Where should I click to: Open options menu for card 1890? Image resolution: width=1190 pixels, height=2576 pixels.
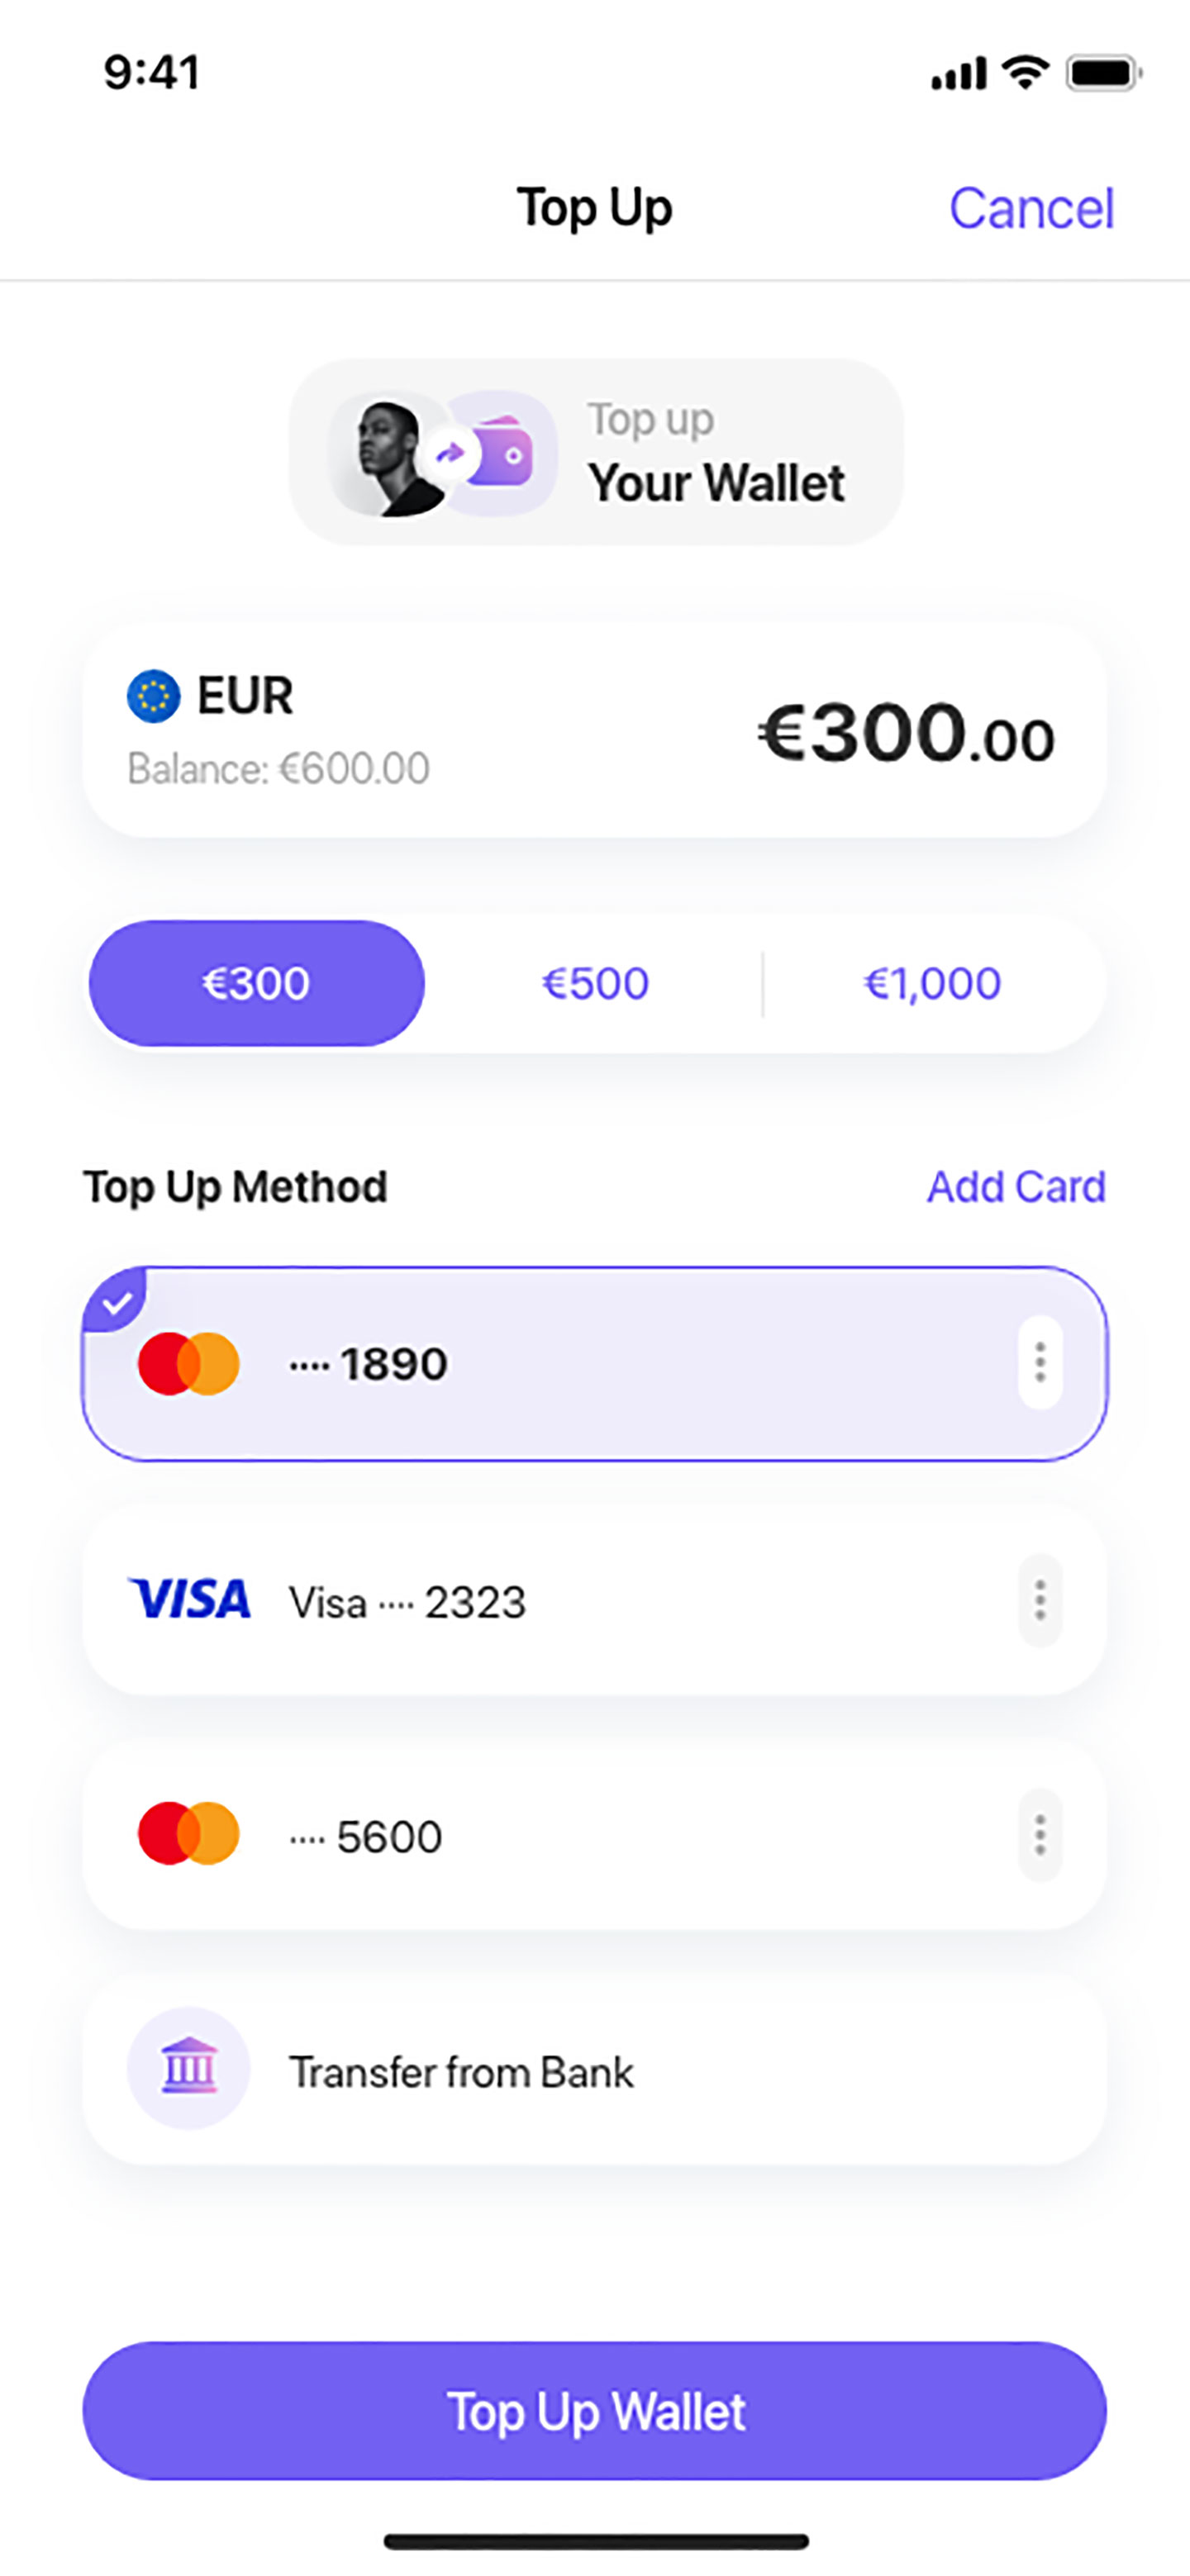pyautogui.click(x=1040, y=1363)
